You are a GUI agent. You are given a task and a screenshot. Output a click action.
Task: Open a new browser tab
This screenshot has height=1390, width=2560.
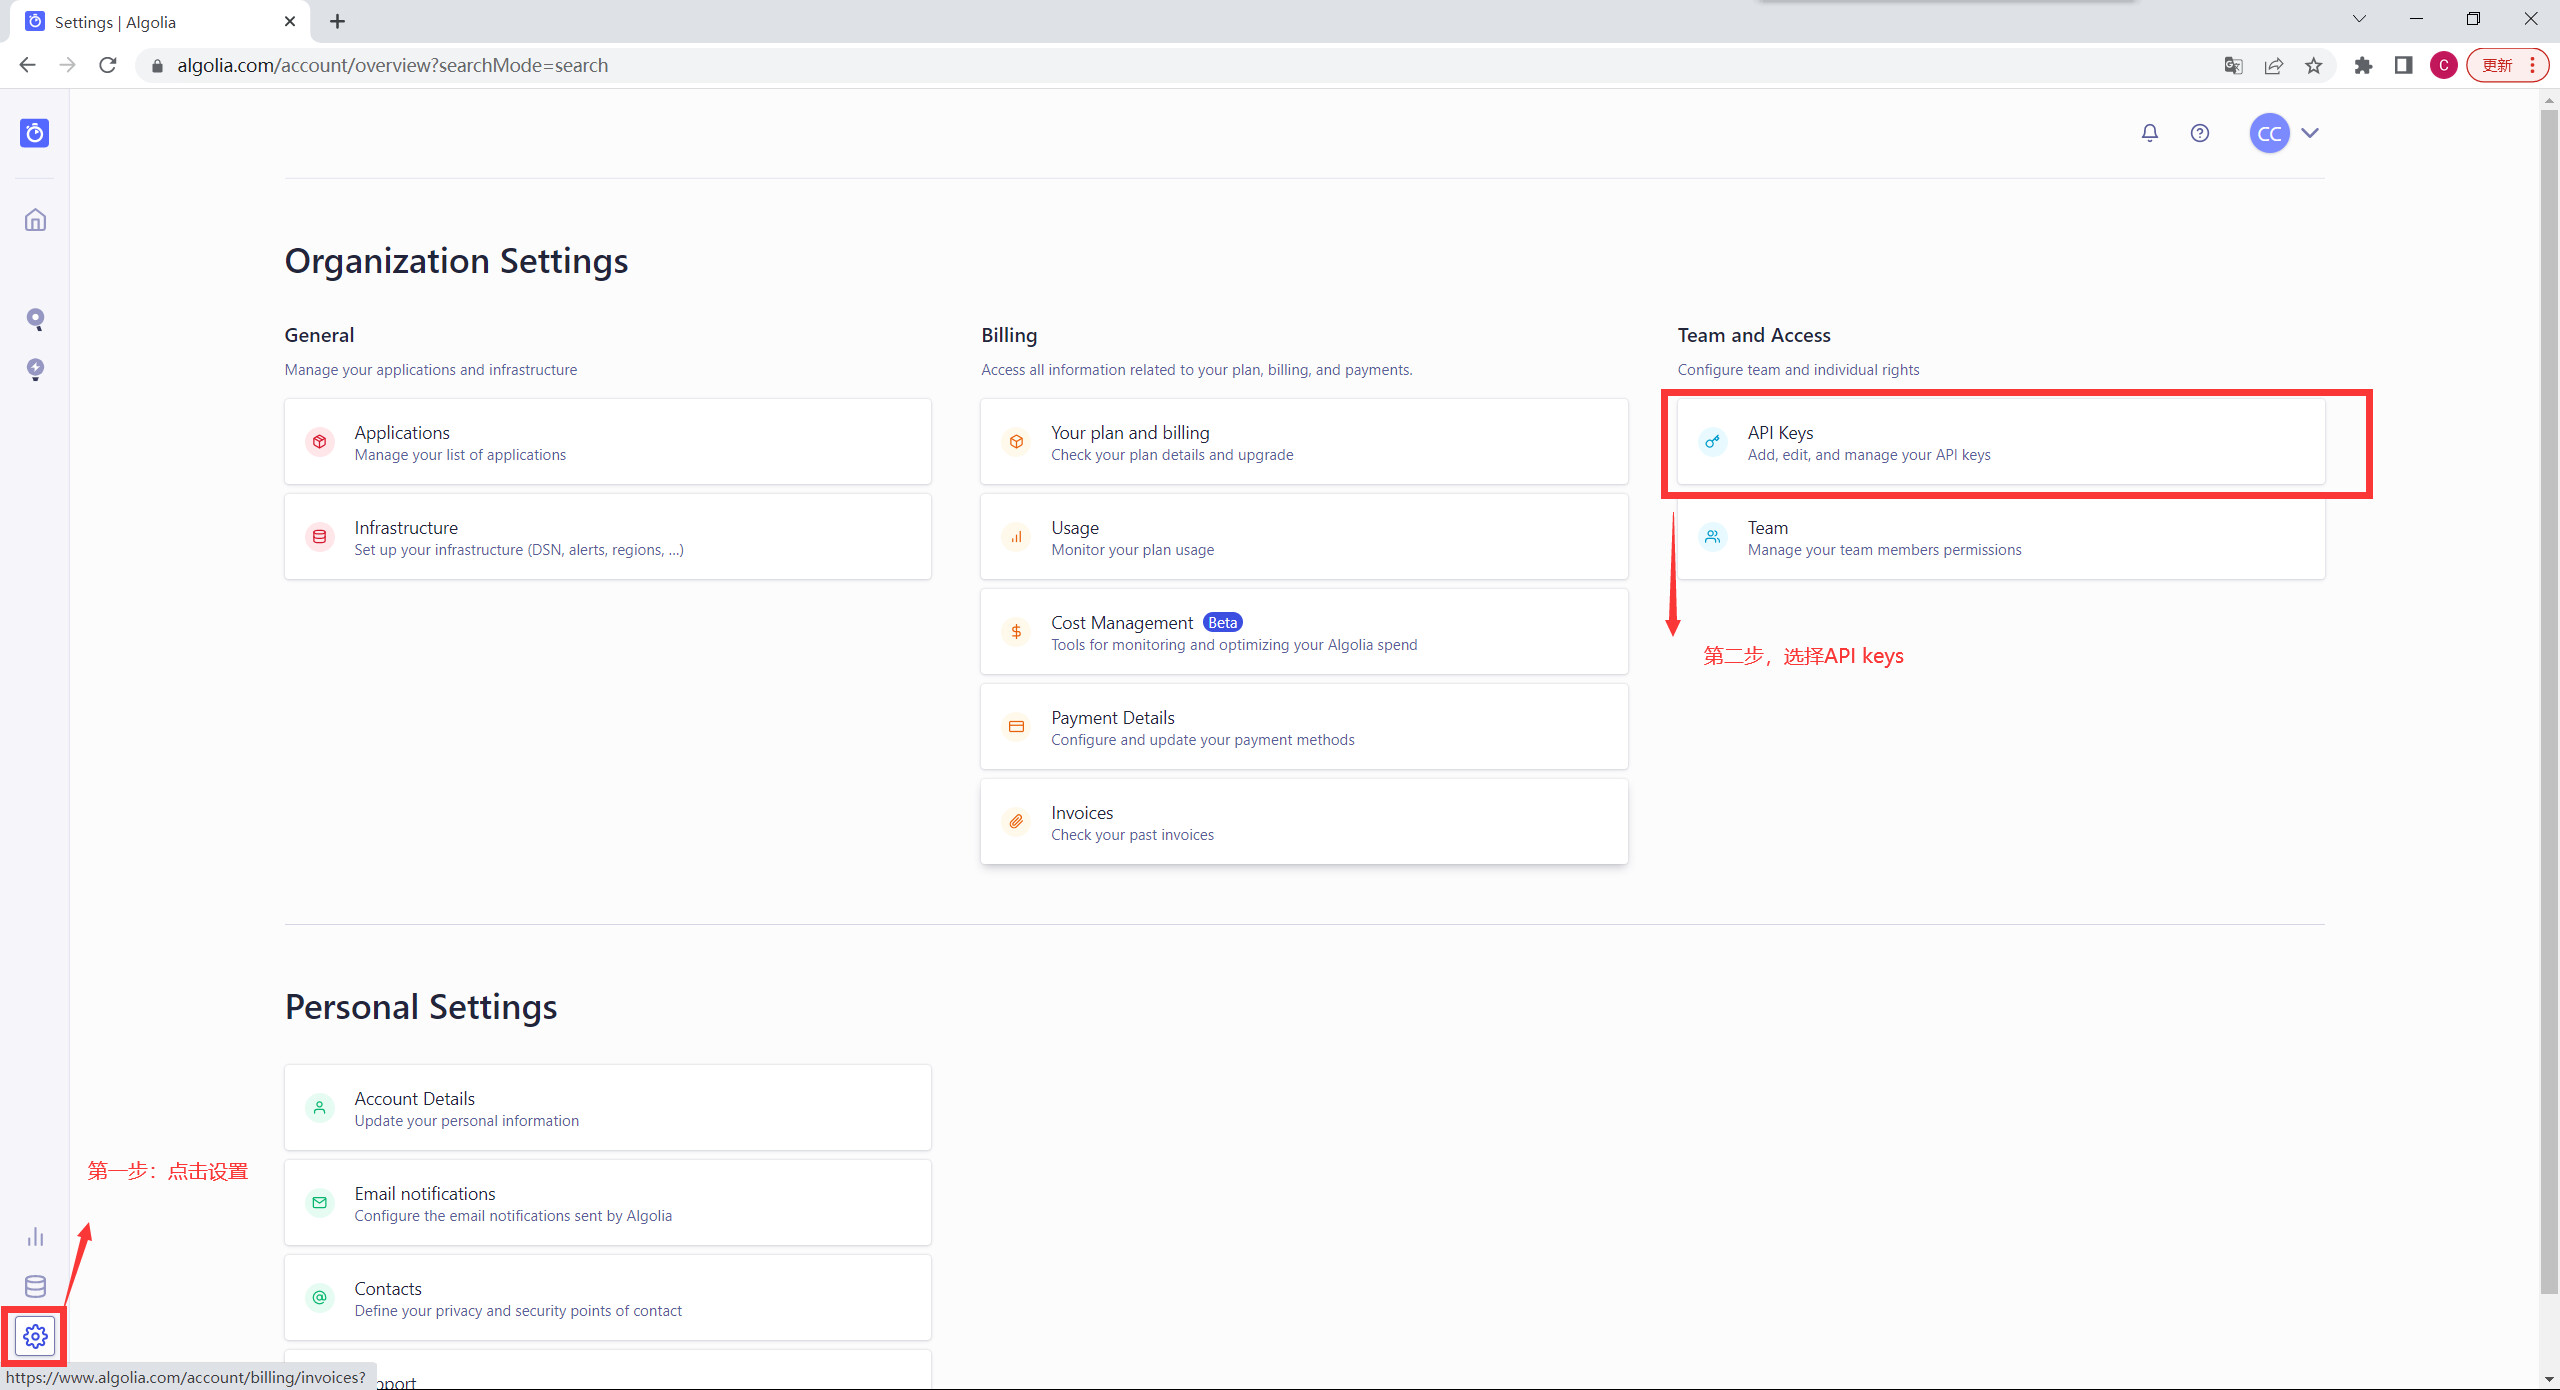(x=338, y=21)
